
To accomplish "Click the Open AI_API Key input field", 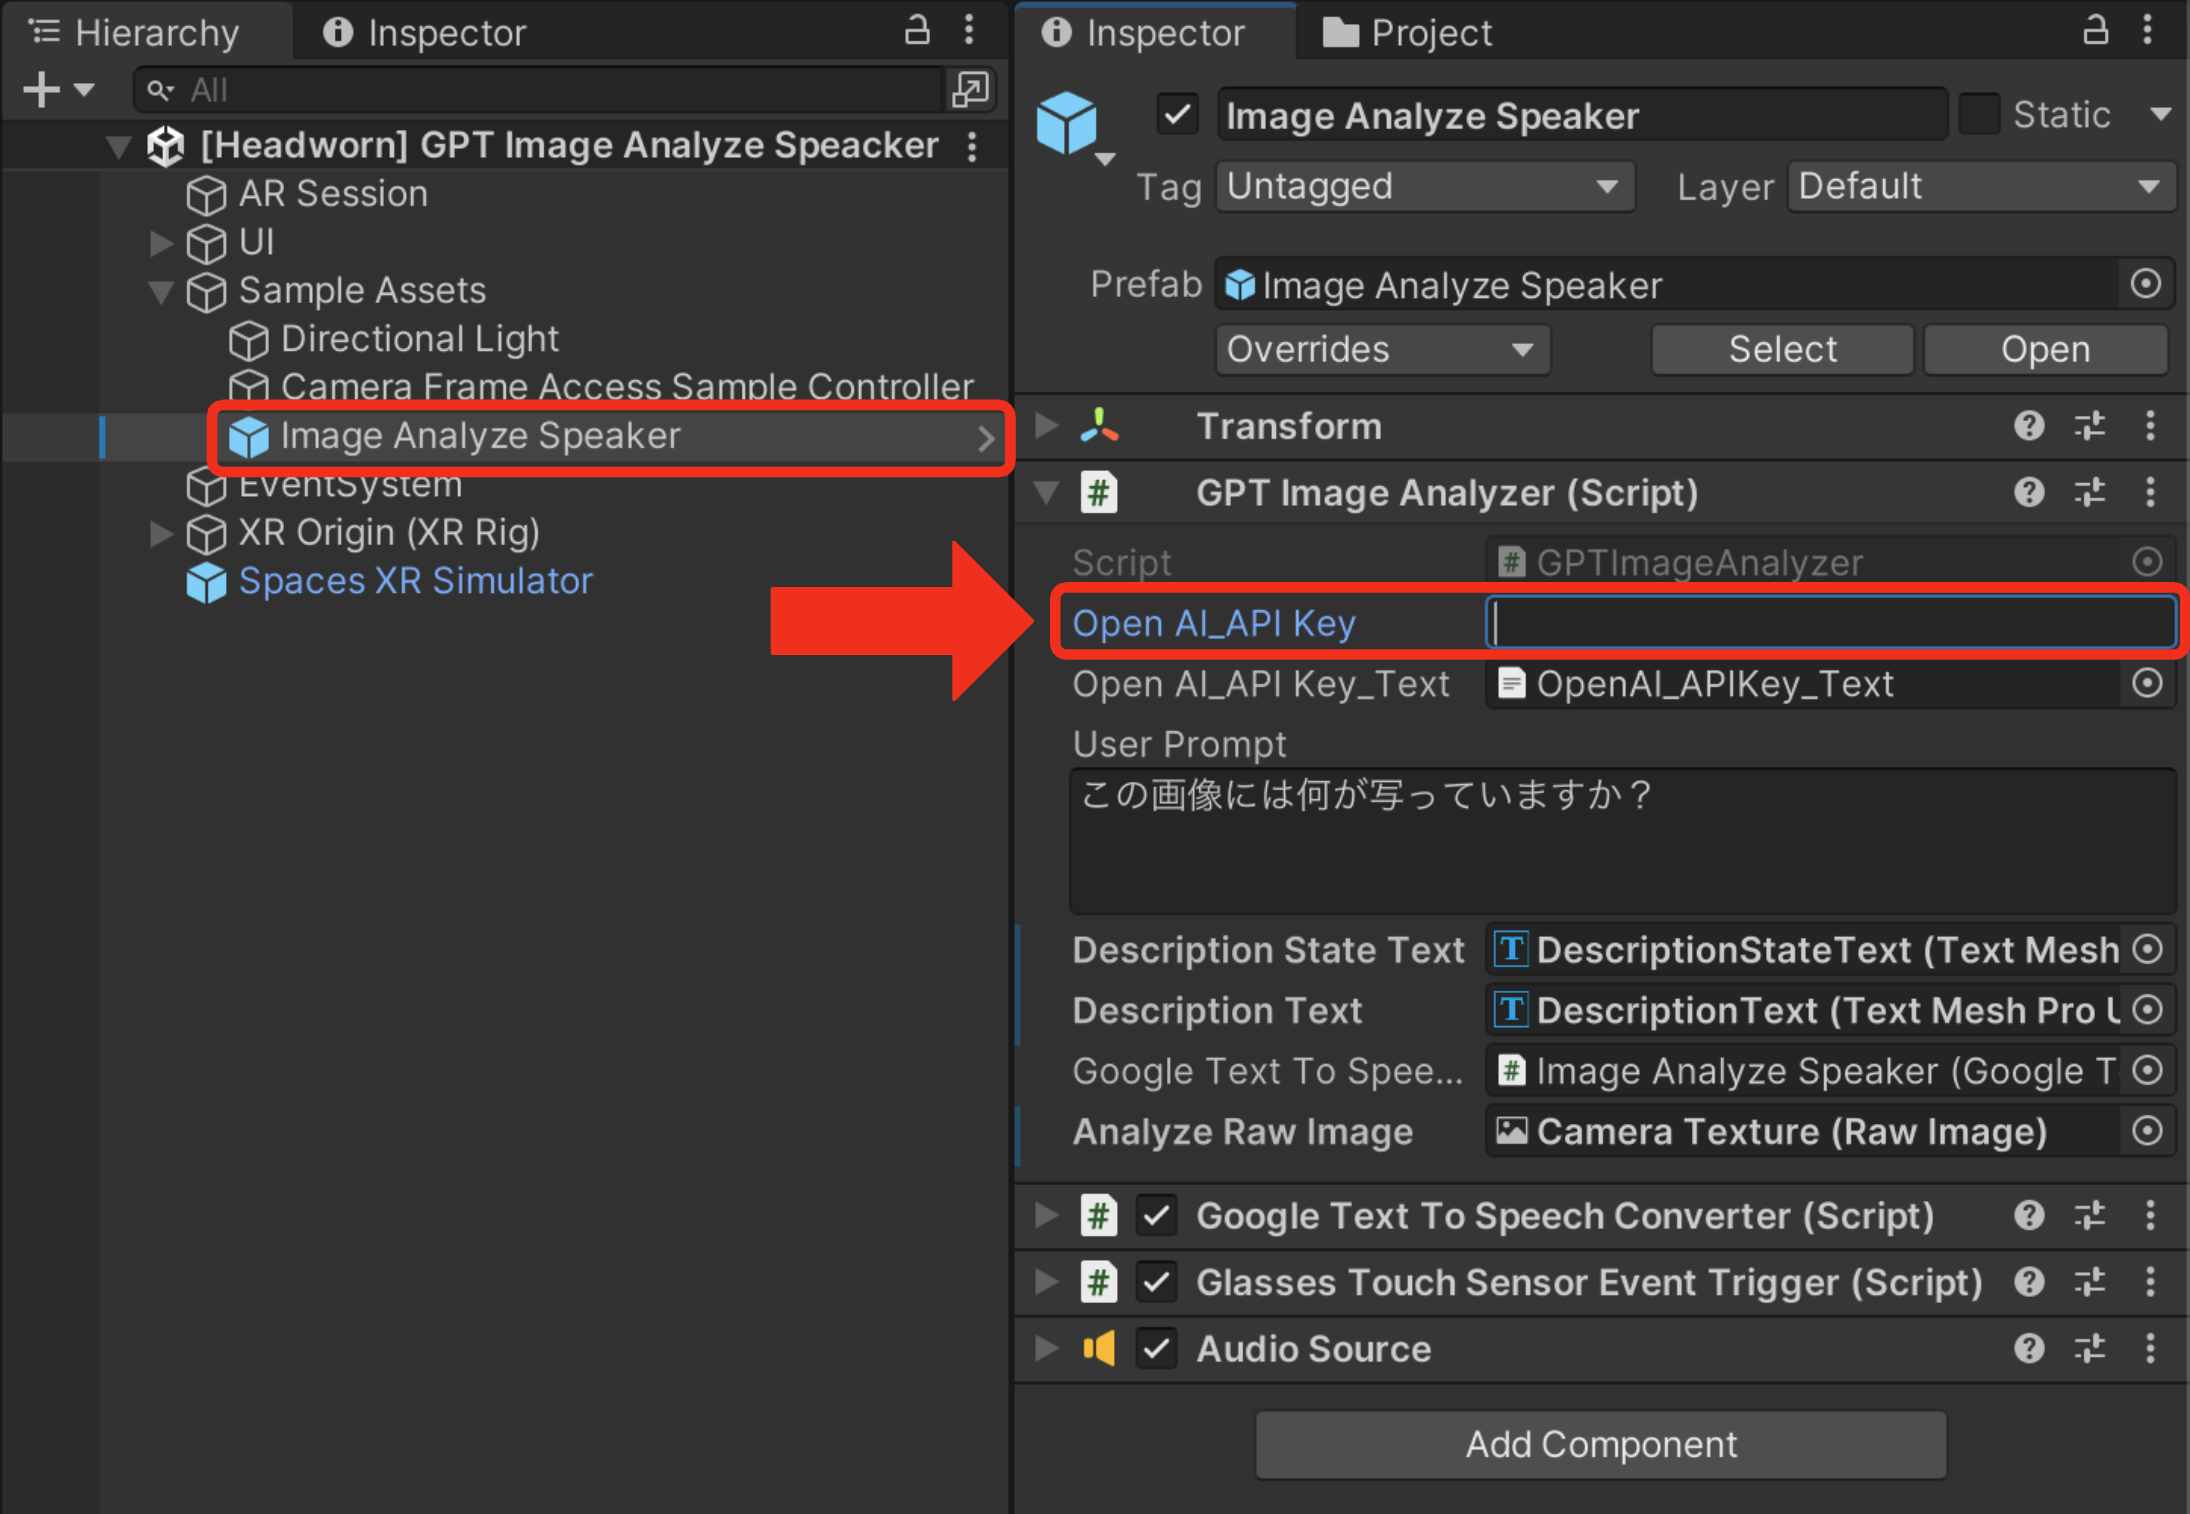I will pyautogui.click(x=1830, y=623).
